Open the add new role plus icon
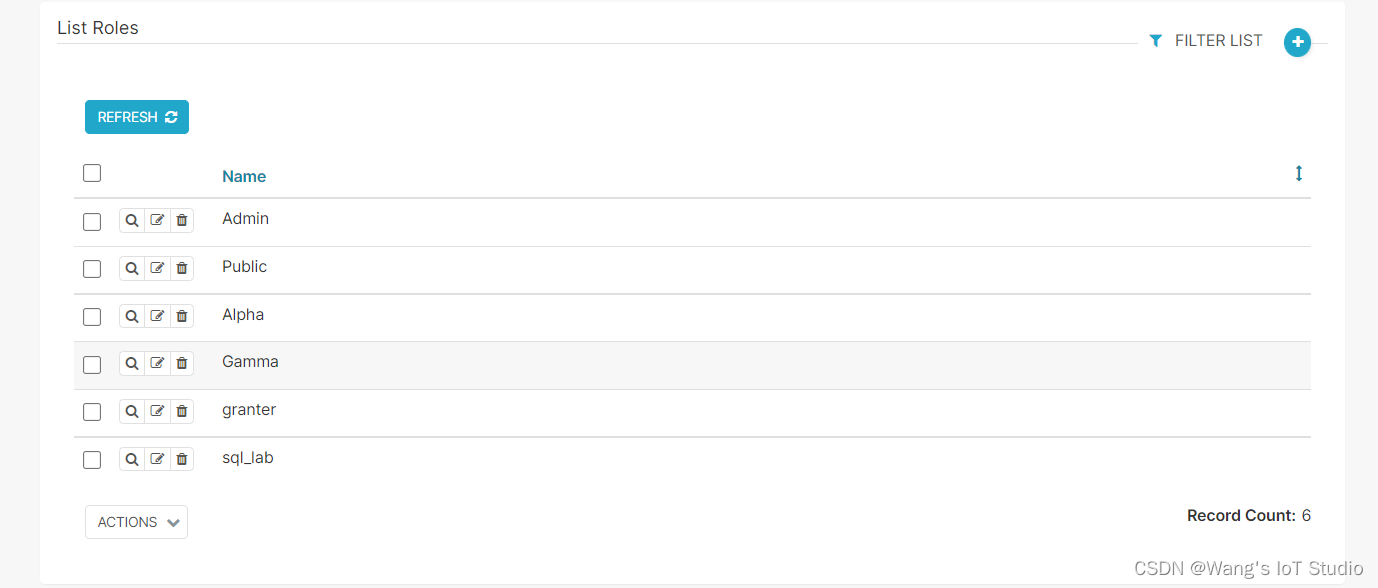 (x=1297, y=42)
